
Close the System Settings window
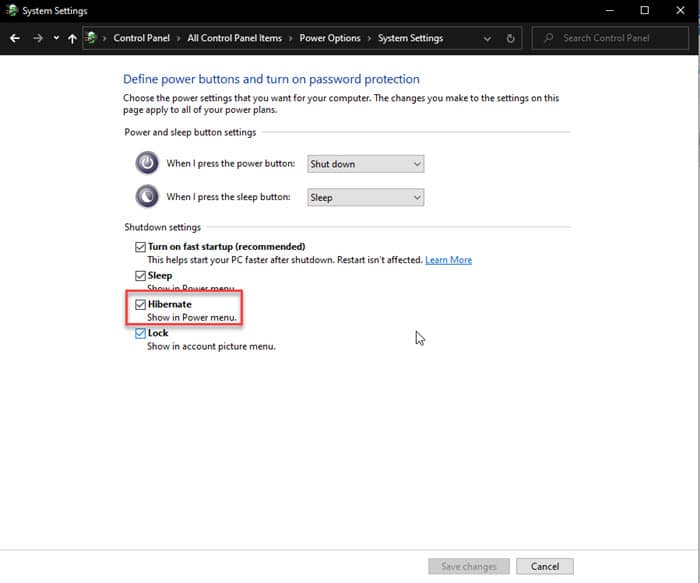click(680, 10)
